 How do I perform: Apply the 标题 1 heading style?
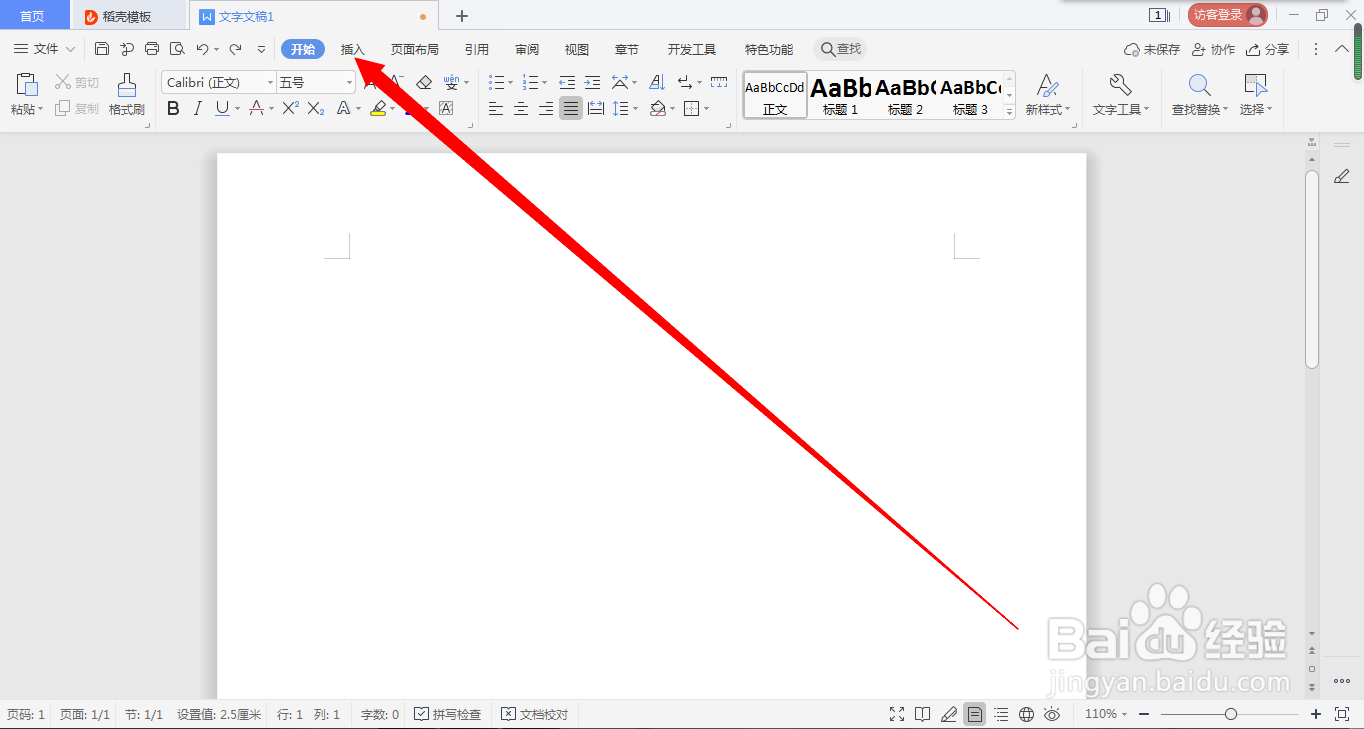click(841, 95)
